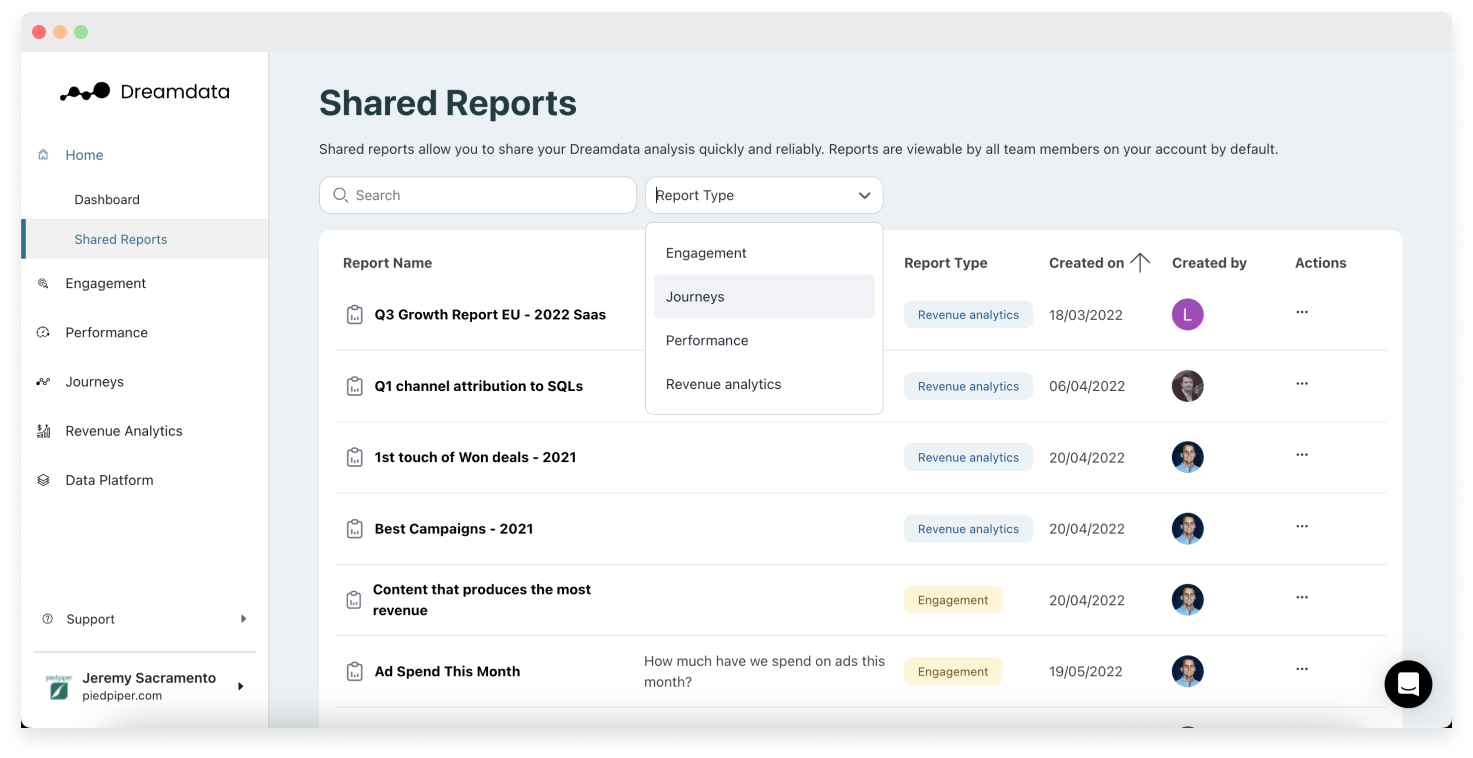Click Jeremy Sacramento account name
Image resolution: width=1473 pixels, height=758 pixels.
coord(149,678)
